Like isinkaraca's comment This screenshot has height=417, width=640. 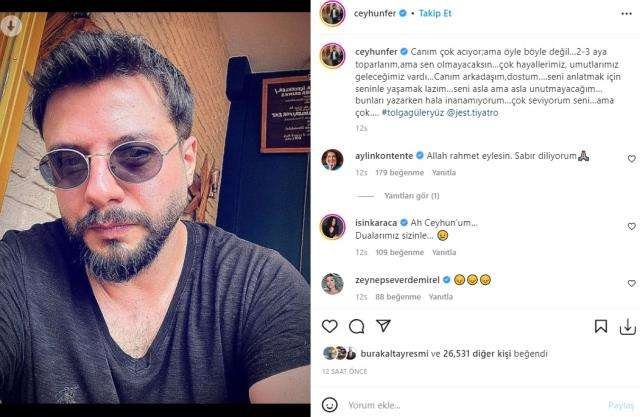pyautogui.click(x=631, y=226)
